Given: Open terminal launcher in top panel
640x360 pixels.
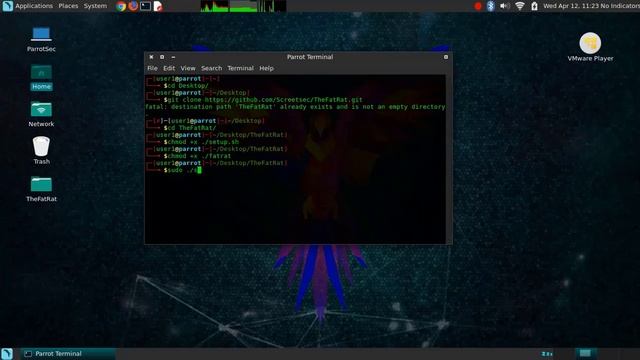Looking at the screenshot, I should [x=145, y=6].
